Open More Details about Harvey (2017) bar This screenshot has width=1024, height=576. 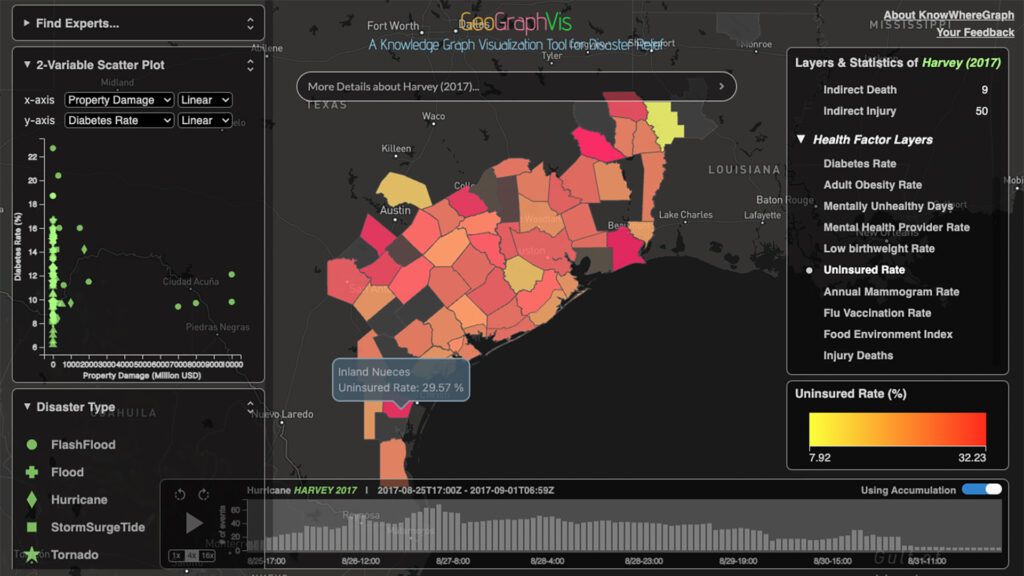[x=516, y=86]
